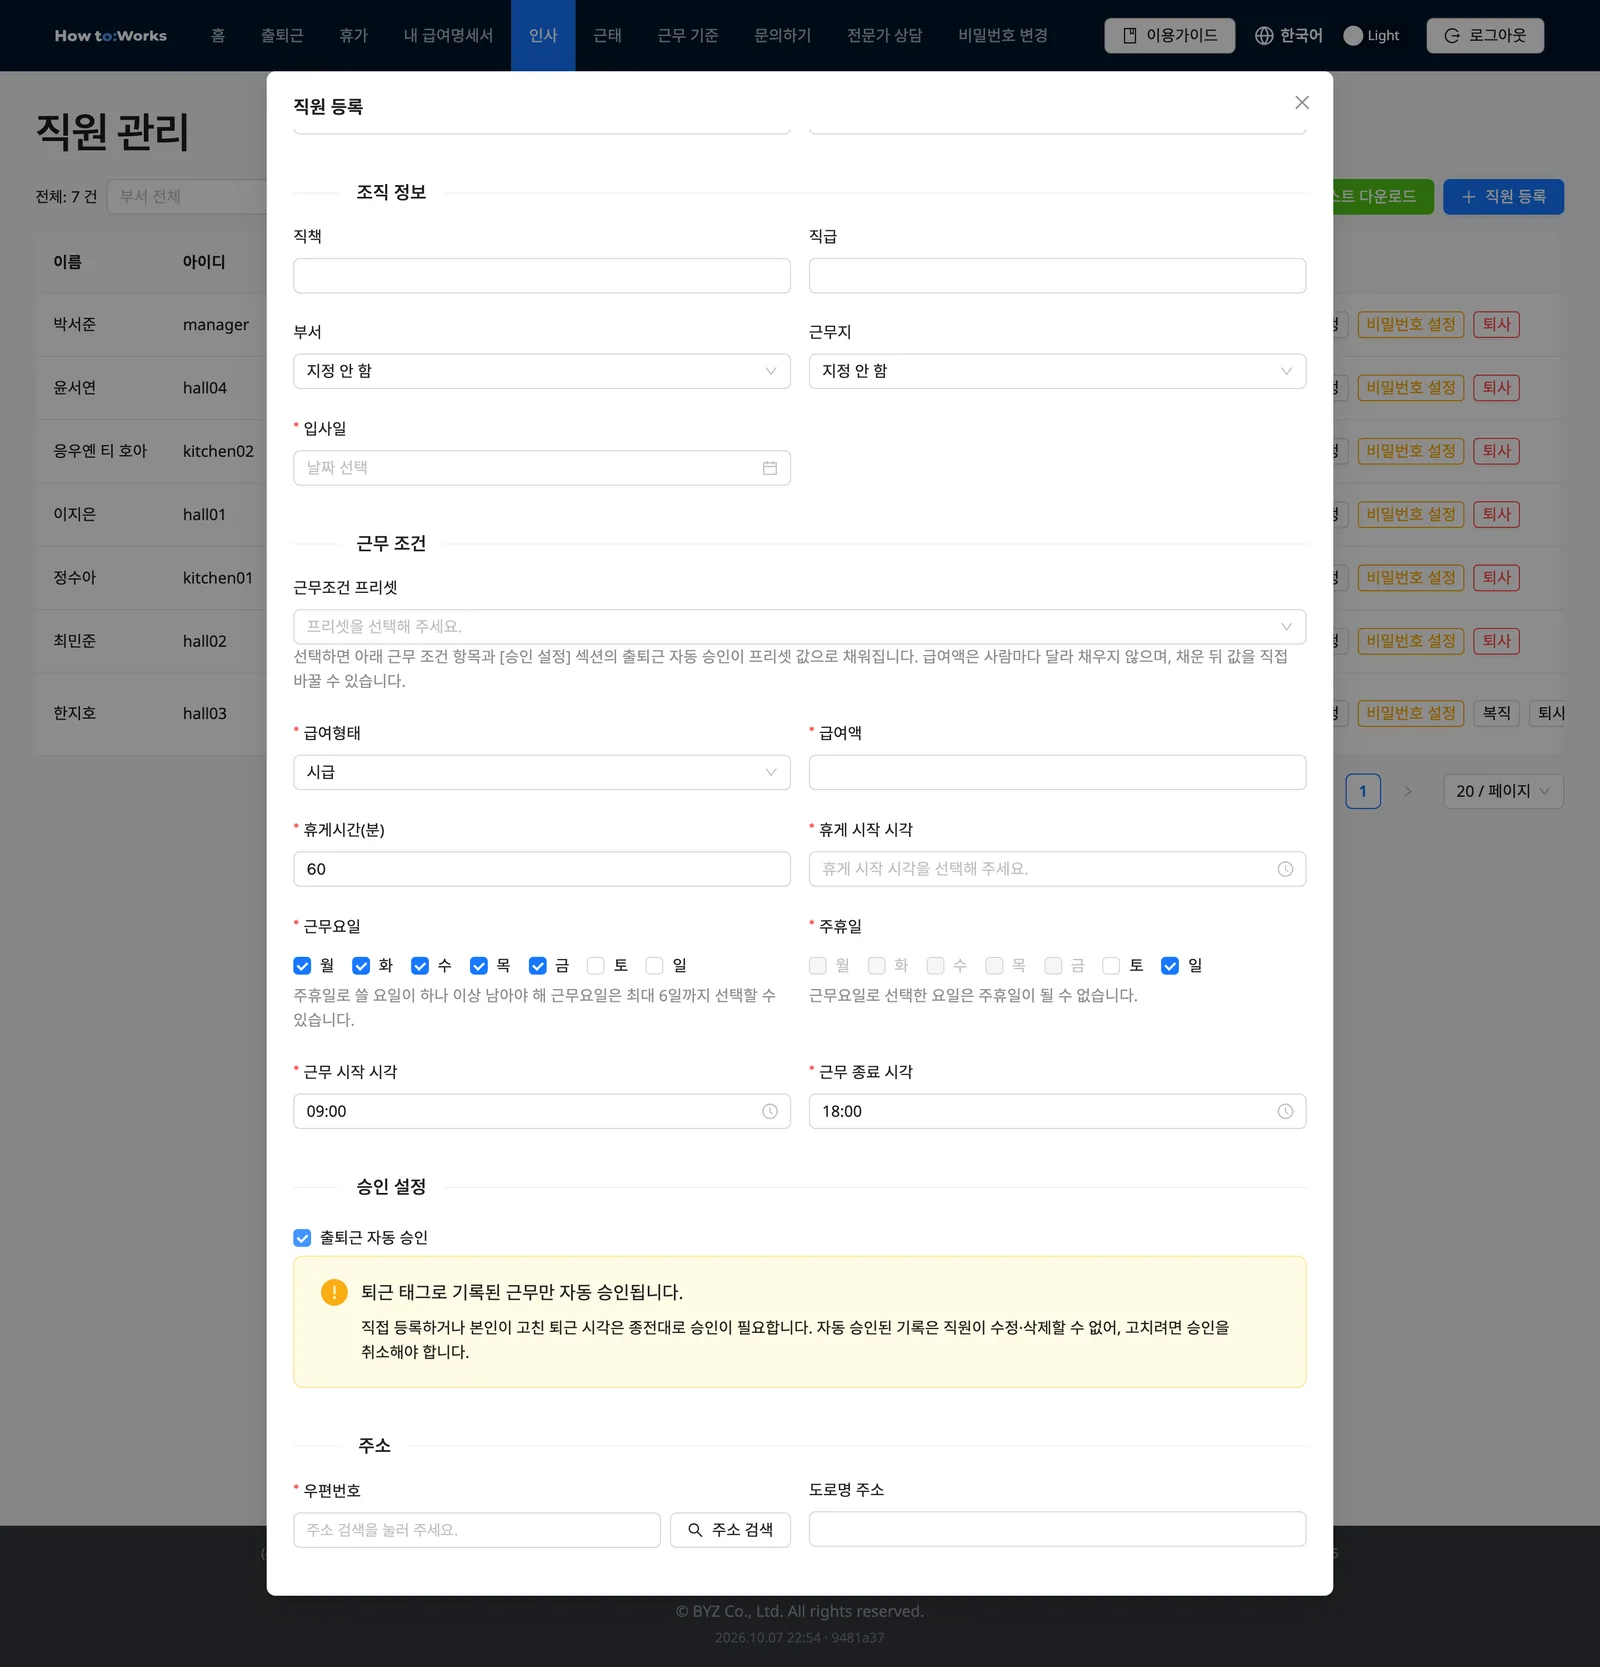This screenshot has width=1600, height=1667.
Task: Open the 근태 menu
Action: pos(607,36)
